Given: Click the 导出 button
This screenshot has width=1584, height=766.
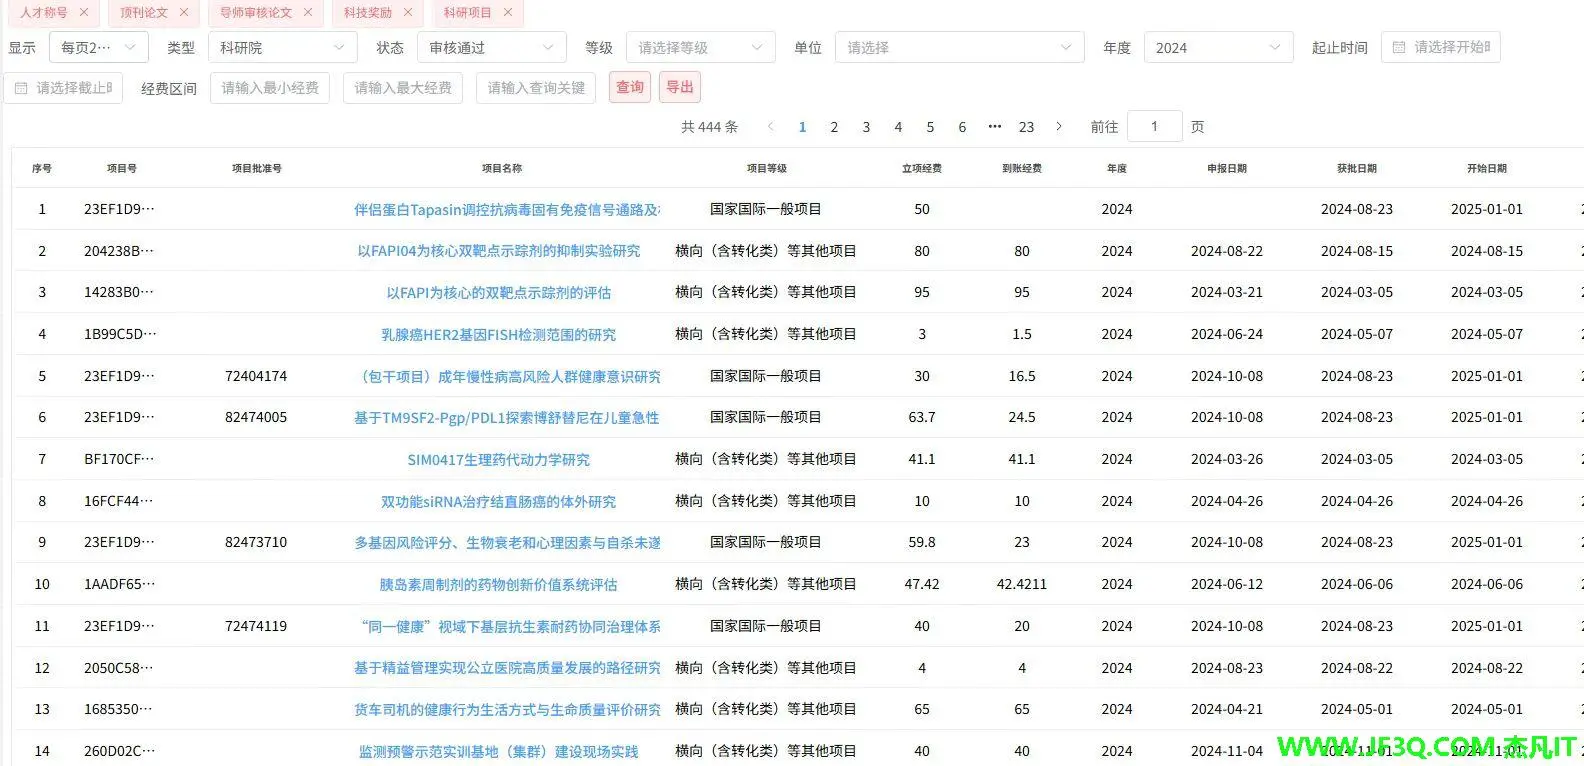Looking at the screenshot, I should (x=680, y=87).
